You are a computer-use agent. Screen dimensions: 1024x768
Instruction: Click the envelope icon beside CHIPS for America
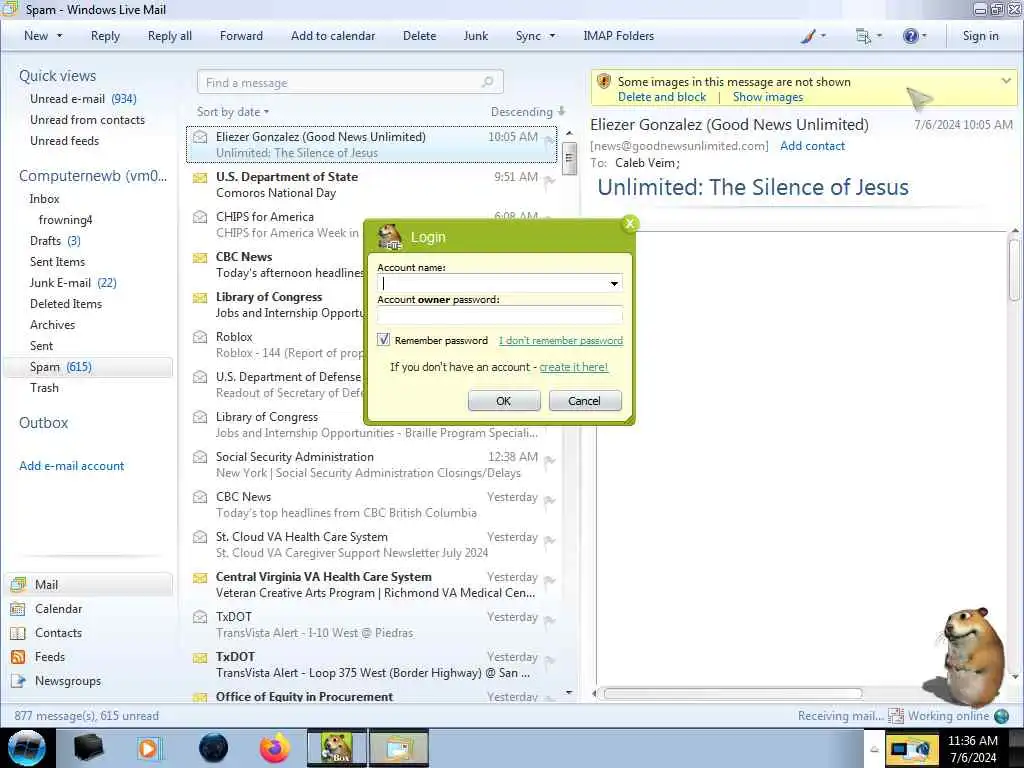coord(200,217)
